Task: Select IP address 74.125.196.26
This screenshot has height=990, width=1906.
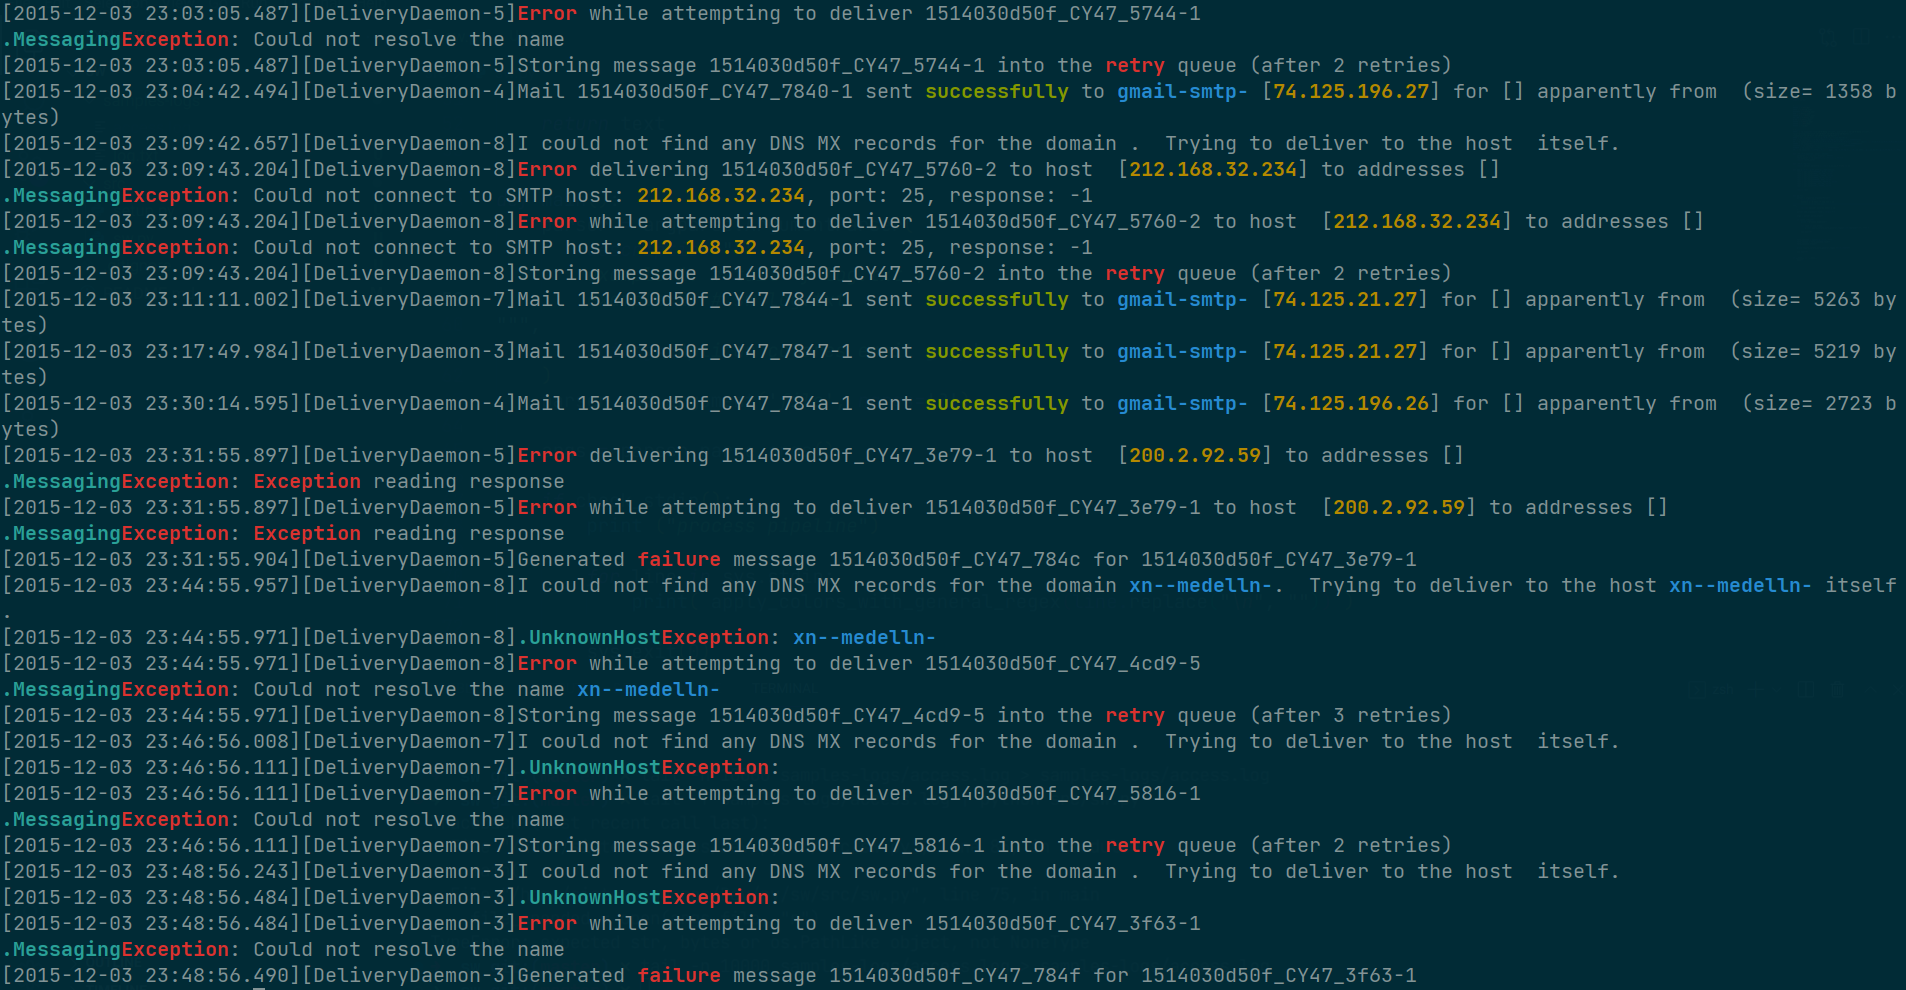Action: point(1351,403)
